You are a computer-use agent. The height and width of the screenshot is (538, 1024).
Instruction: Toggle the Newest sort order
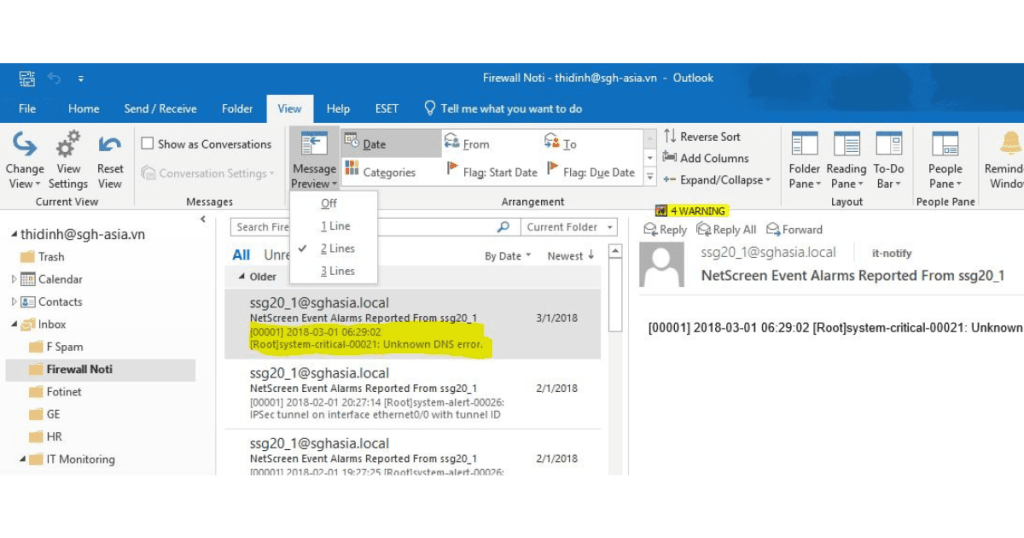571,256
